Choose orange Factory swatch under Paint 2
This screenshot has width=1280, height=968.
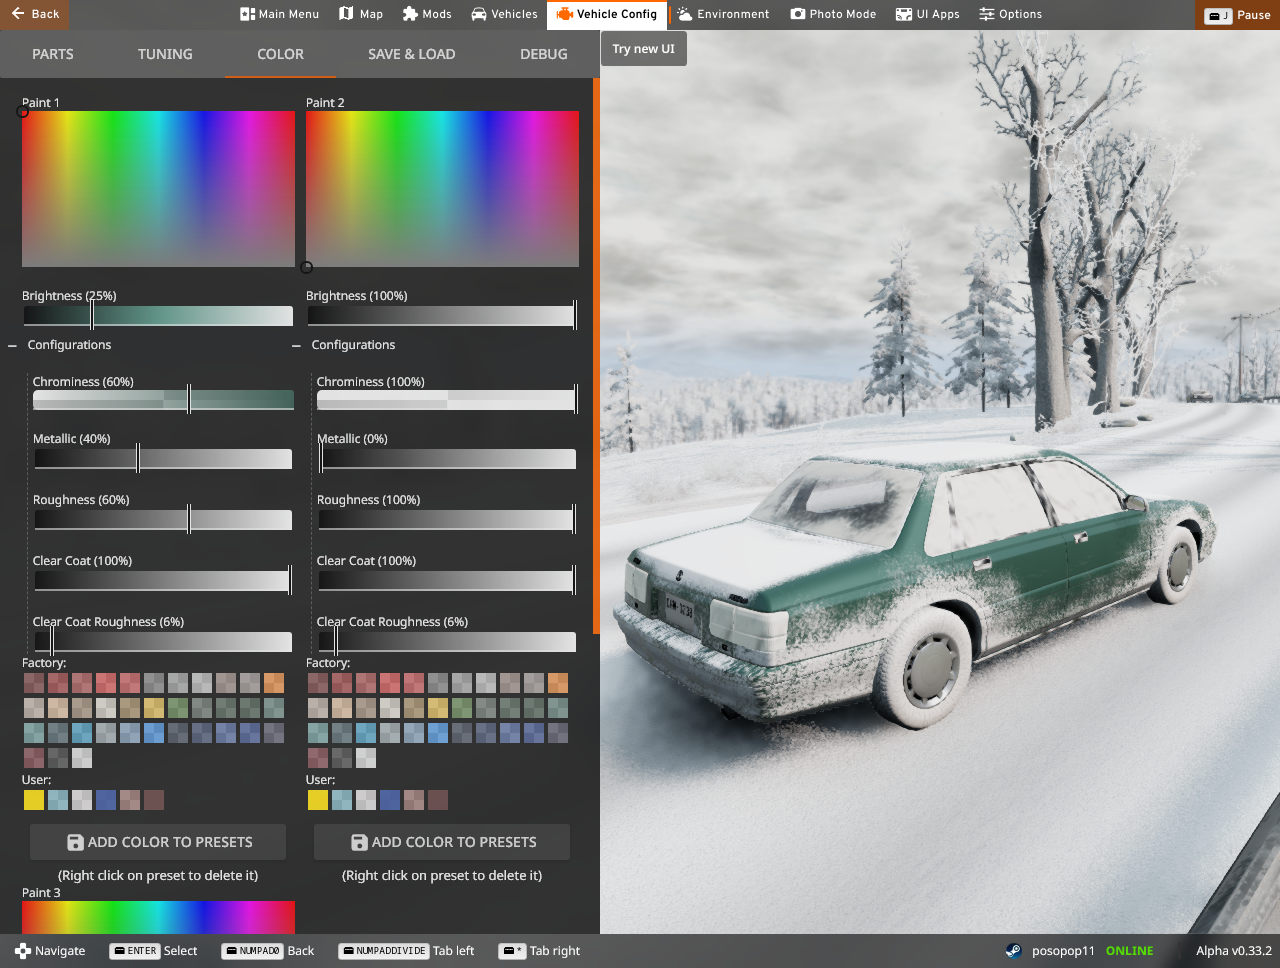(558, 683)
